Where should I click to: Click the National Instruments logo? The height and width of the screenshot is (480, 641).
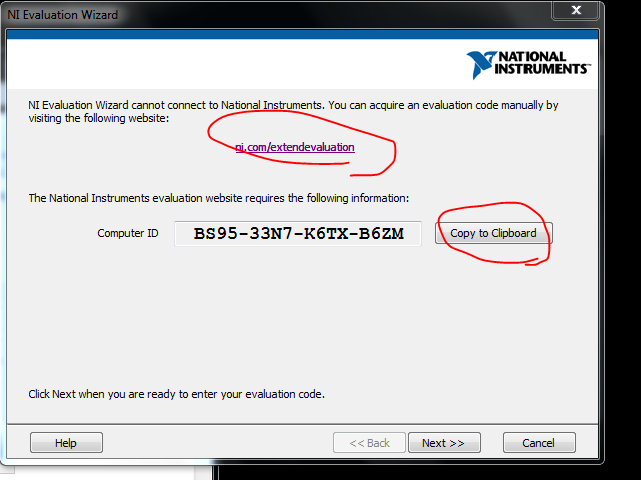529,64
